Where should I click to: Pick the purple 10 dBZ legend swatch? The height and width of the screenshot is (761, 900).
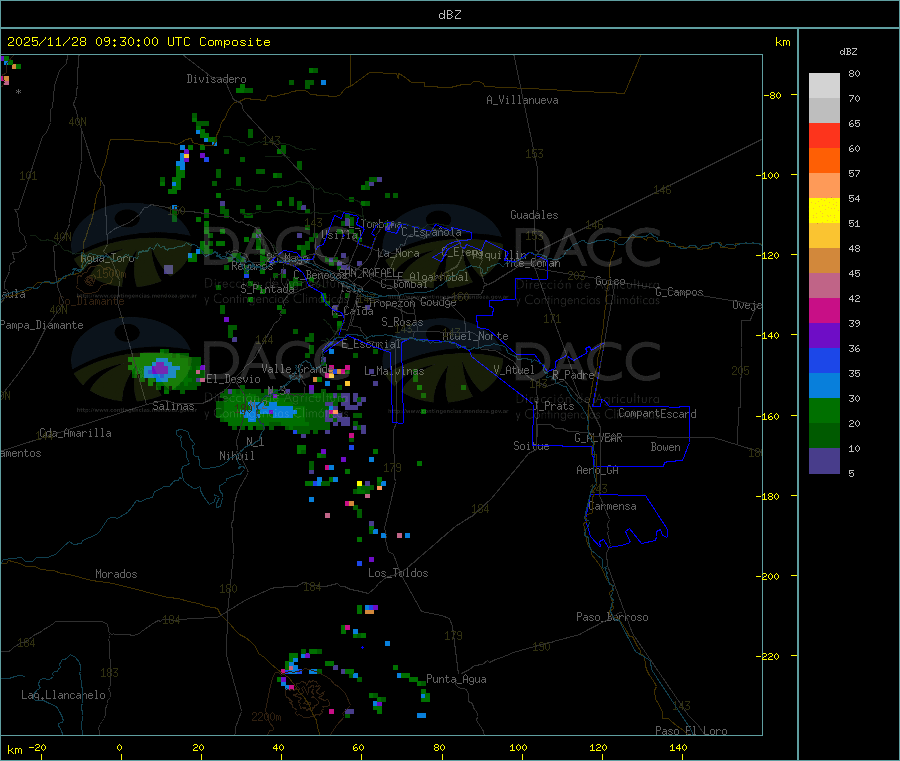(x=824, y=461)
